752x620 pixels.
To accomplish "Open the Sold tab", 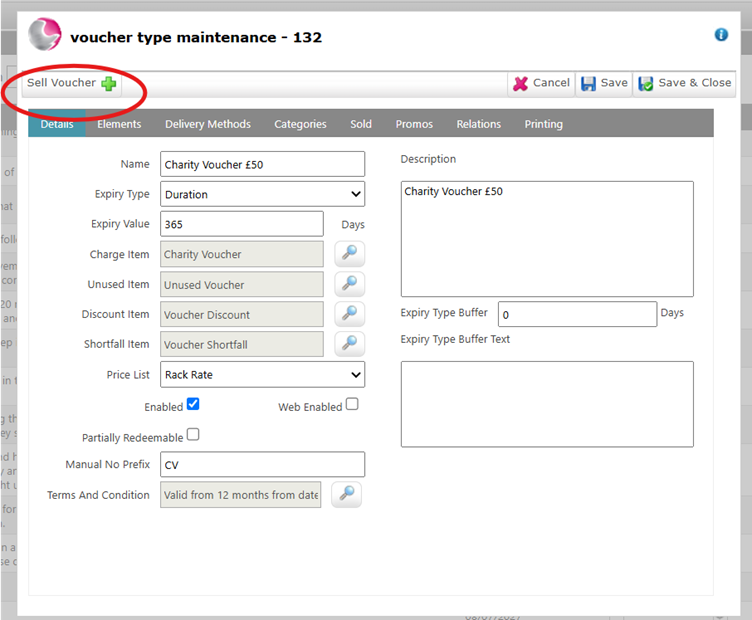I will 361,124.
